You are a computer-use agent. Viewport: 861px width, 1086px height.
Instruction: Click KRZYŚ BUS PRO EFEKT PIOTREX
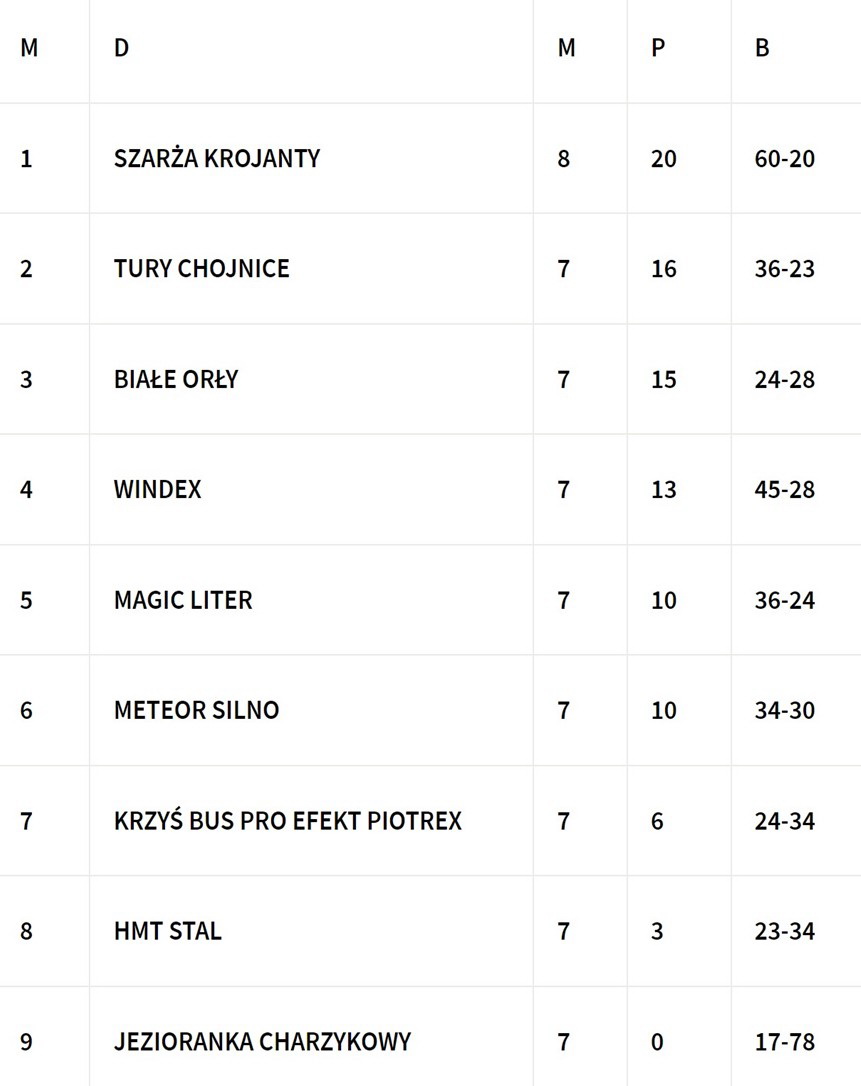tap(288, 821)
